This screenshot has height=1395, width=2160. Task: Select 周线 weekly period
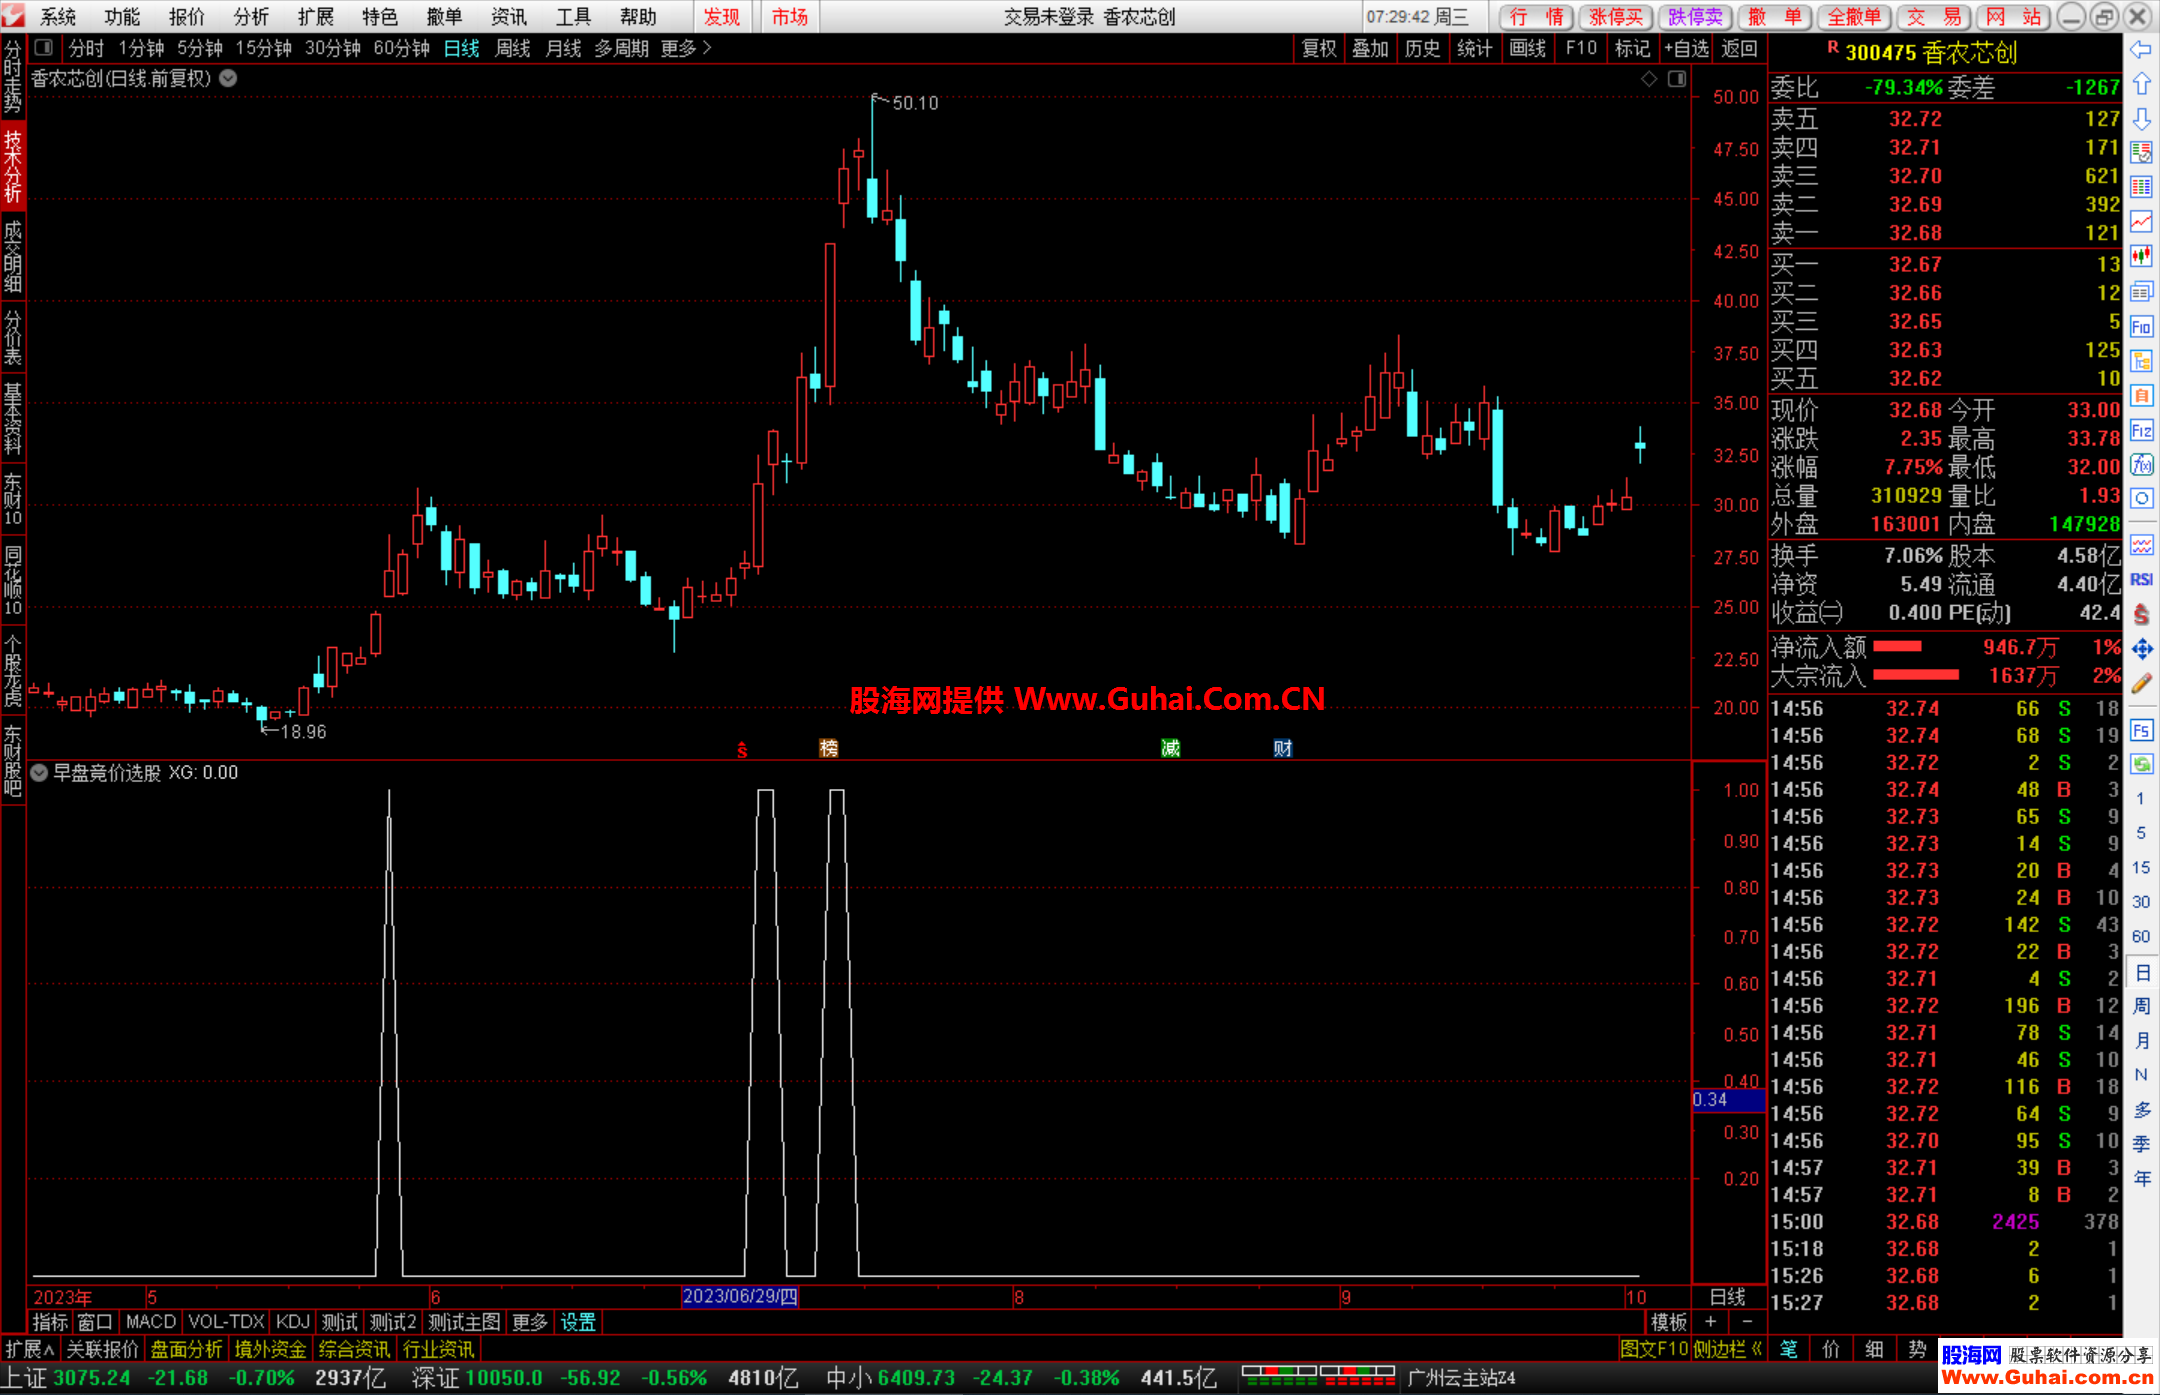pos(513,48)
